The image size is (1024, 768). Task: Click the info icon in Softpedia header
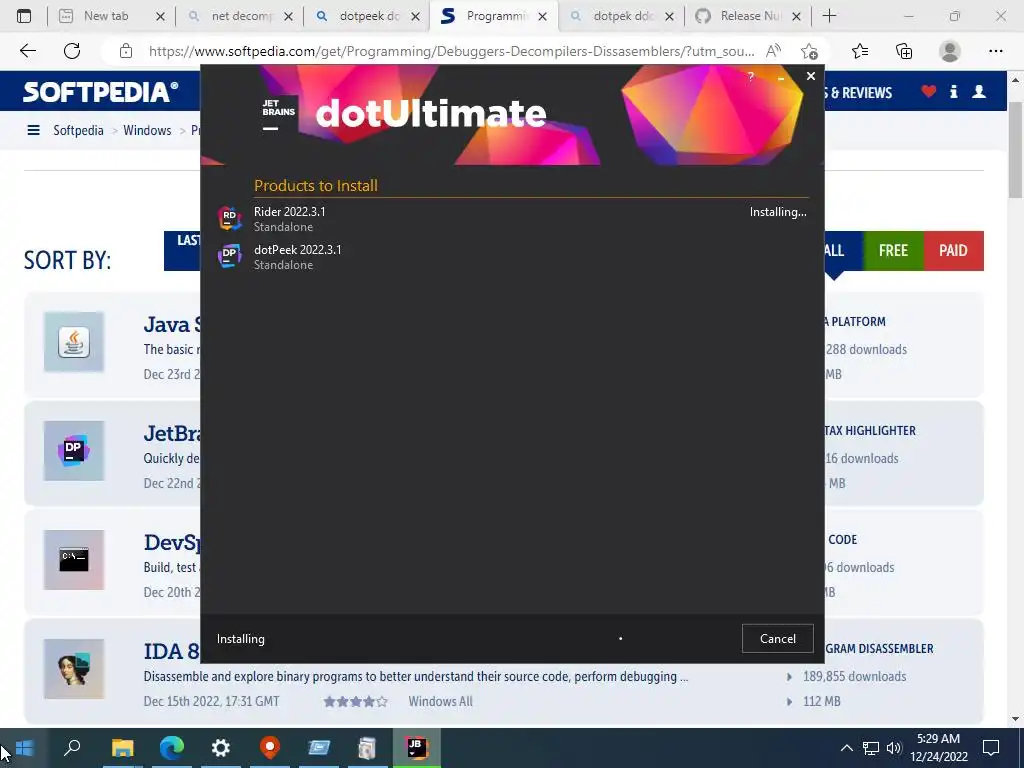tap(953, 91)
